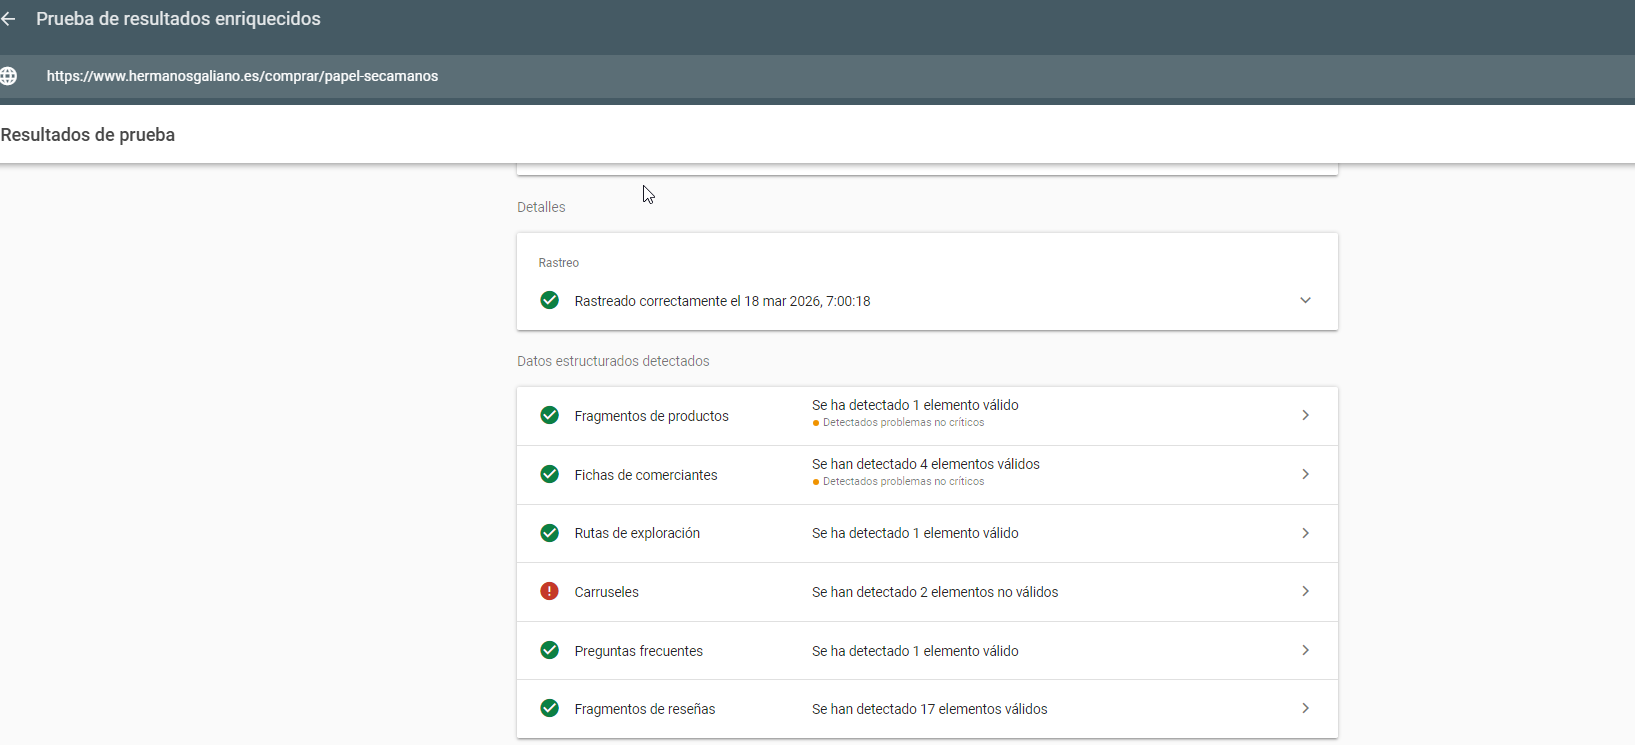Click Carruseles red error icon

[549, 591]
